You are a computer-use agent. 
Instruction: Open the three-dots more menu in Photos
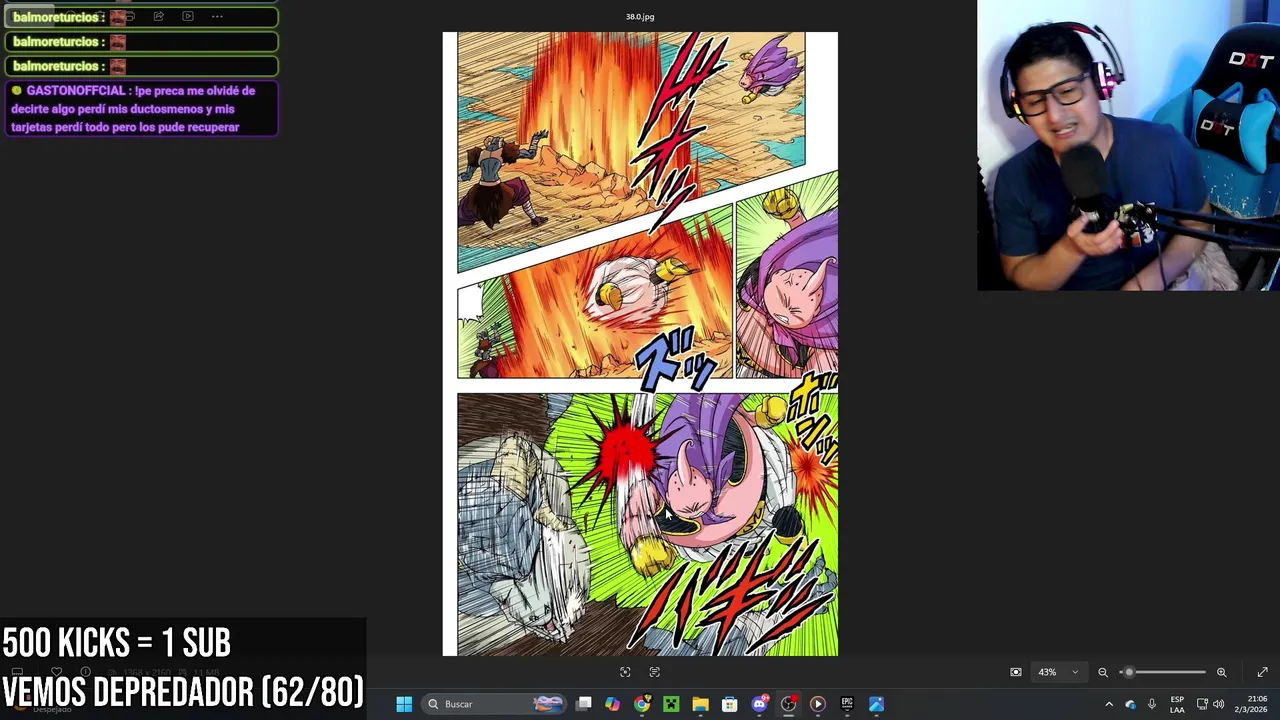[217, 16]
